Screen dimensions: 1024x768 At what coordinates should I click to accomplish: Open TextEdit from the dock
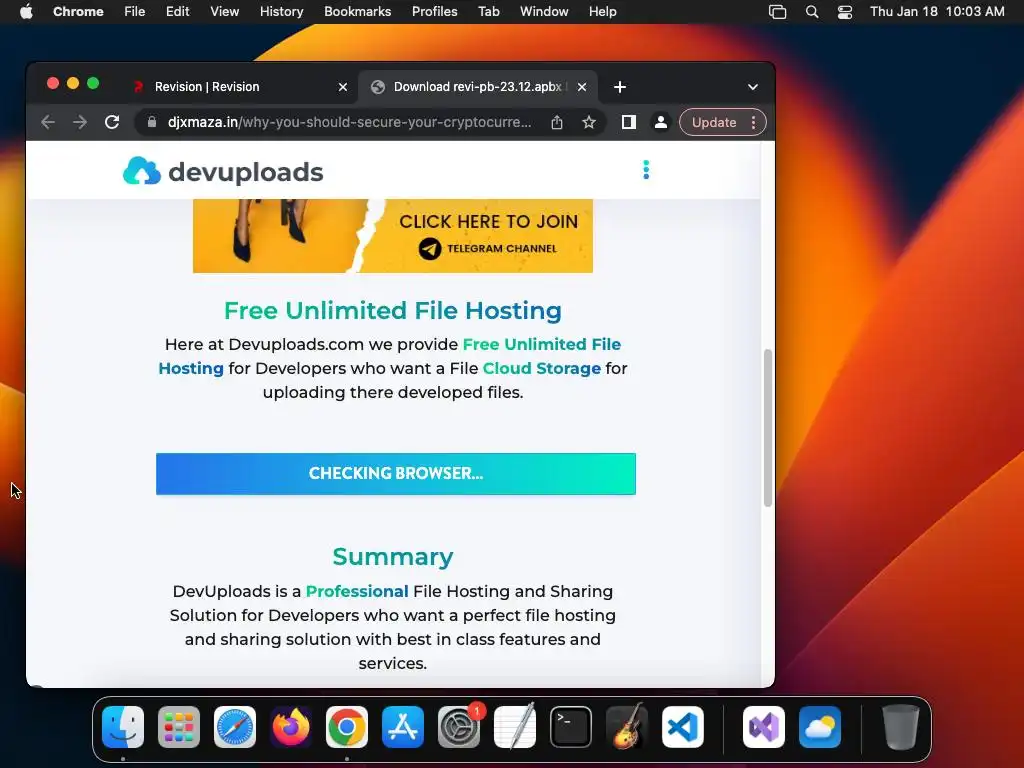click(515, 727)
